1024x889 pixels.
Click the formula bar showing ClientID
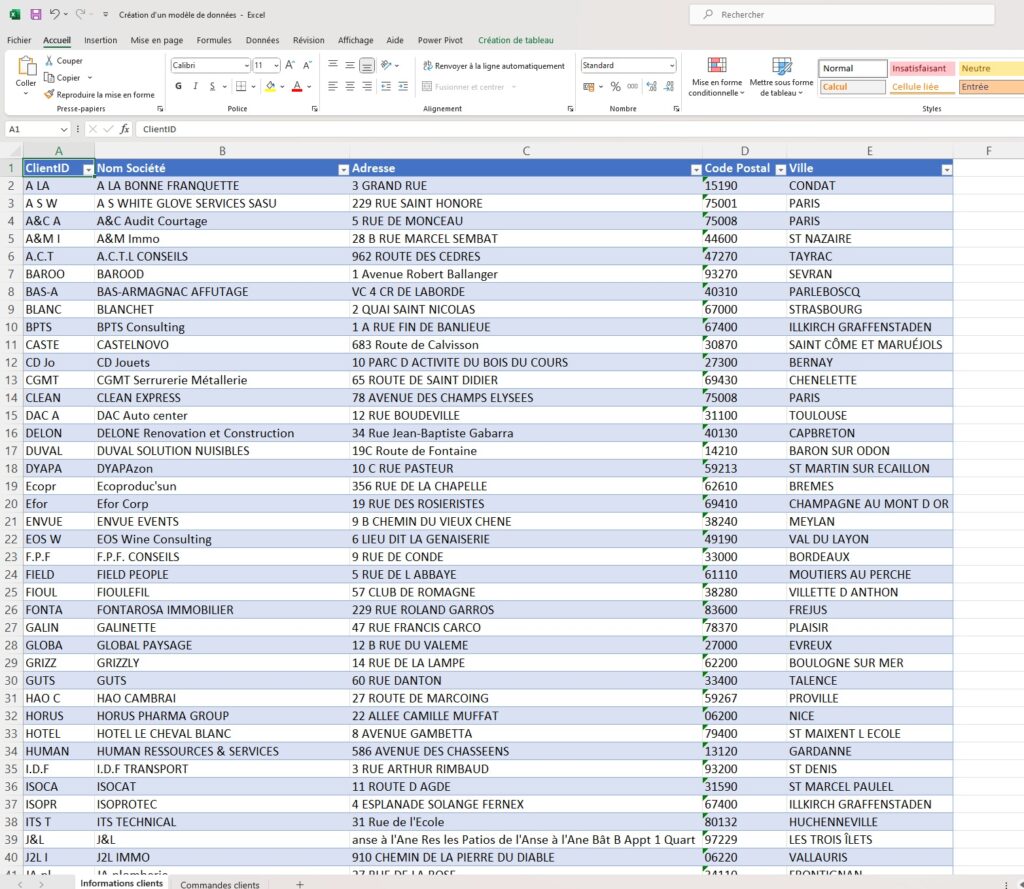580,129
